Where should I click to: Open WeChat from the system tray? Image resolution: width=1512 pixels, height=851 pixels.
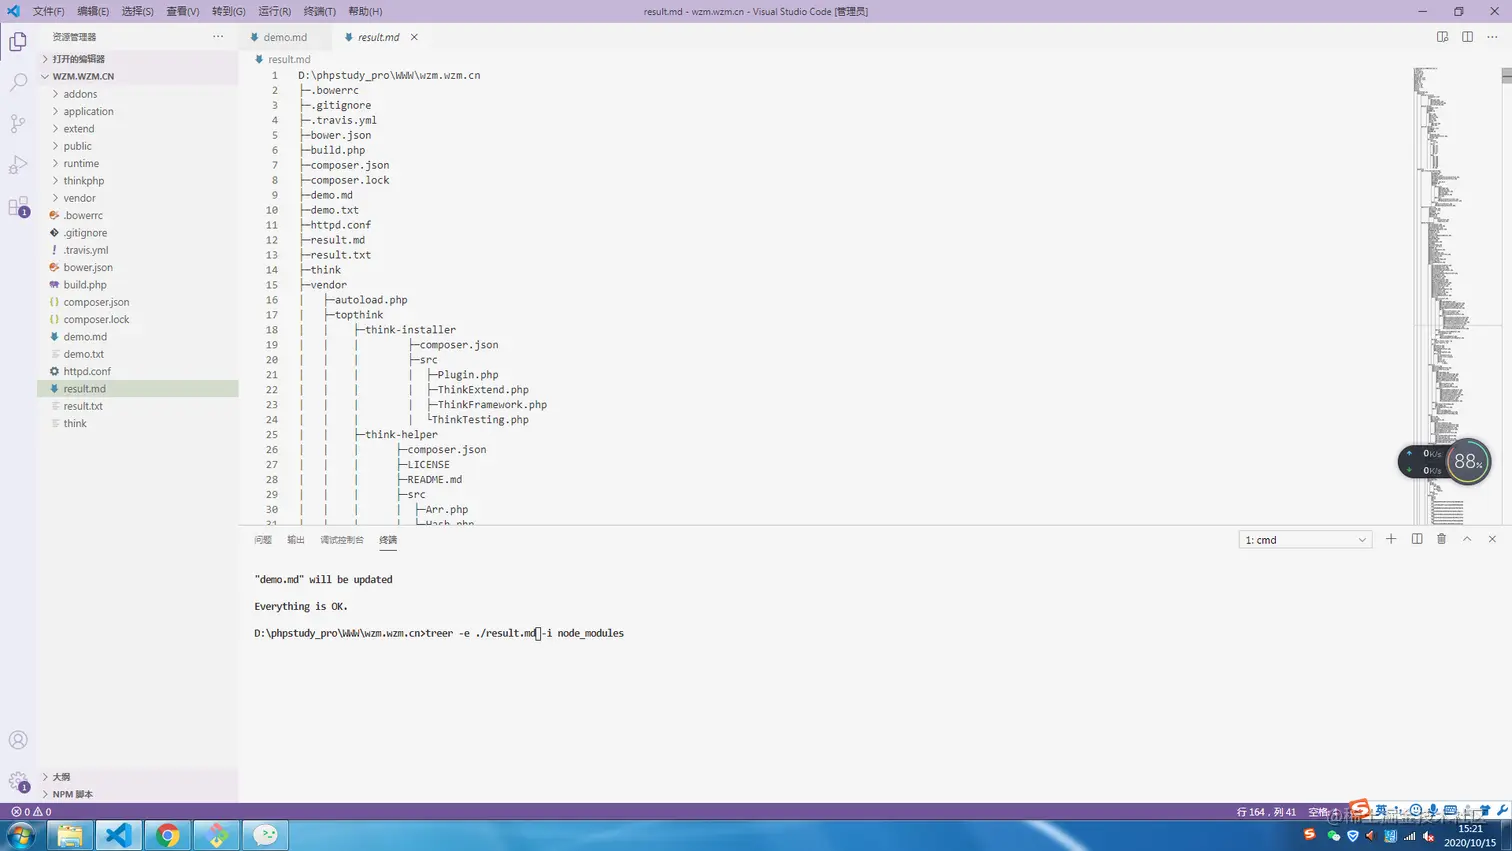point(1333,836)
